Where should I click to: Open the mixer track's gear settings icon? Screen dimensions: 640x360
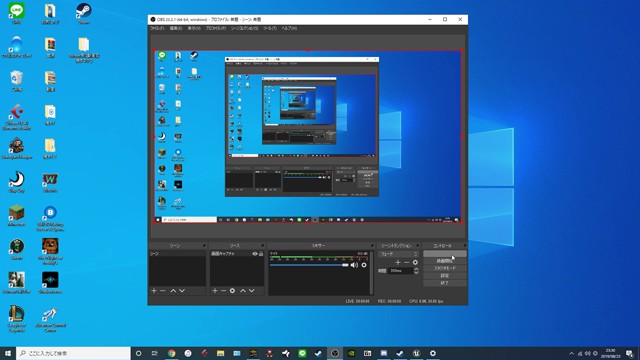(x=364, y=265)
